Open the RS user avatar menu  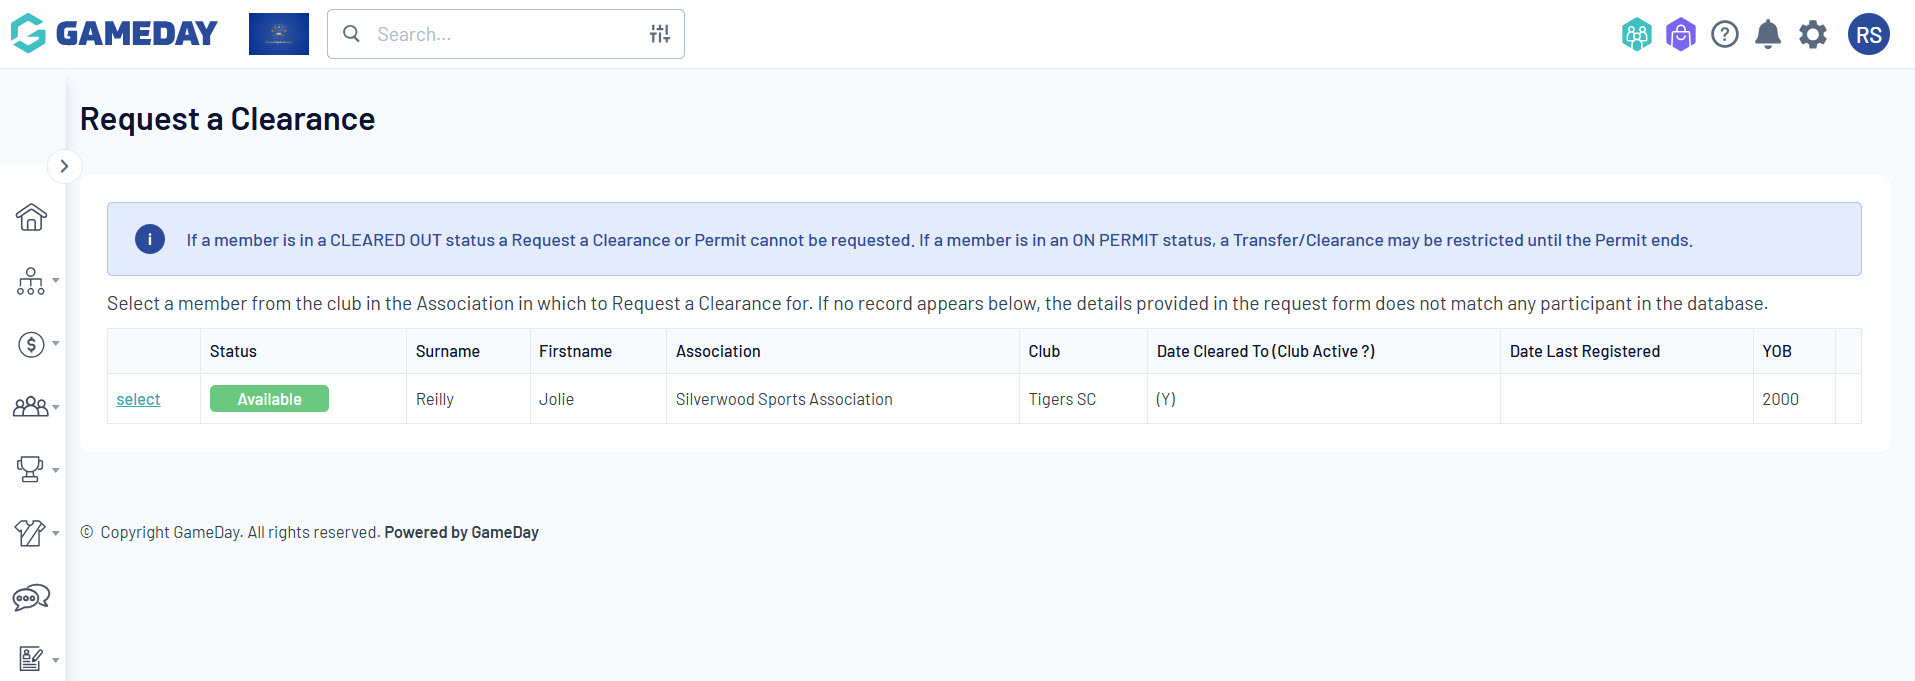(x=1868, y=35)
